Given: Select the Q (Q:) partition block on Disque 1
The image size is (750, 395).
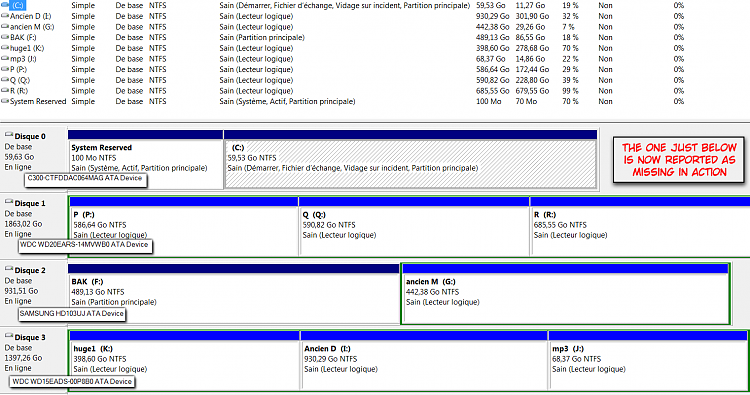Looking at the screenshot, I should (414, 226).
